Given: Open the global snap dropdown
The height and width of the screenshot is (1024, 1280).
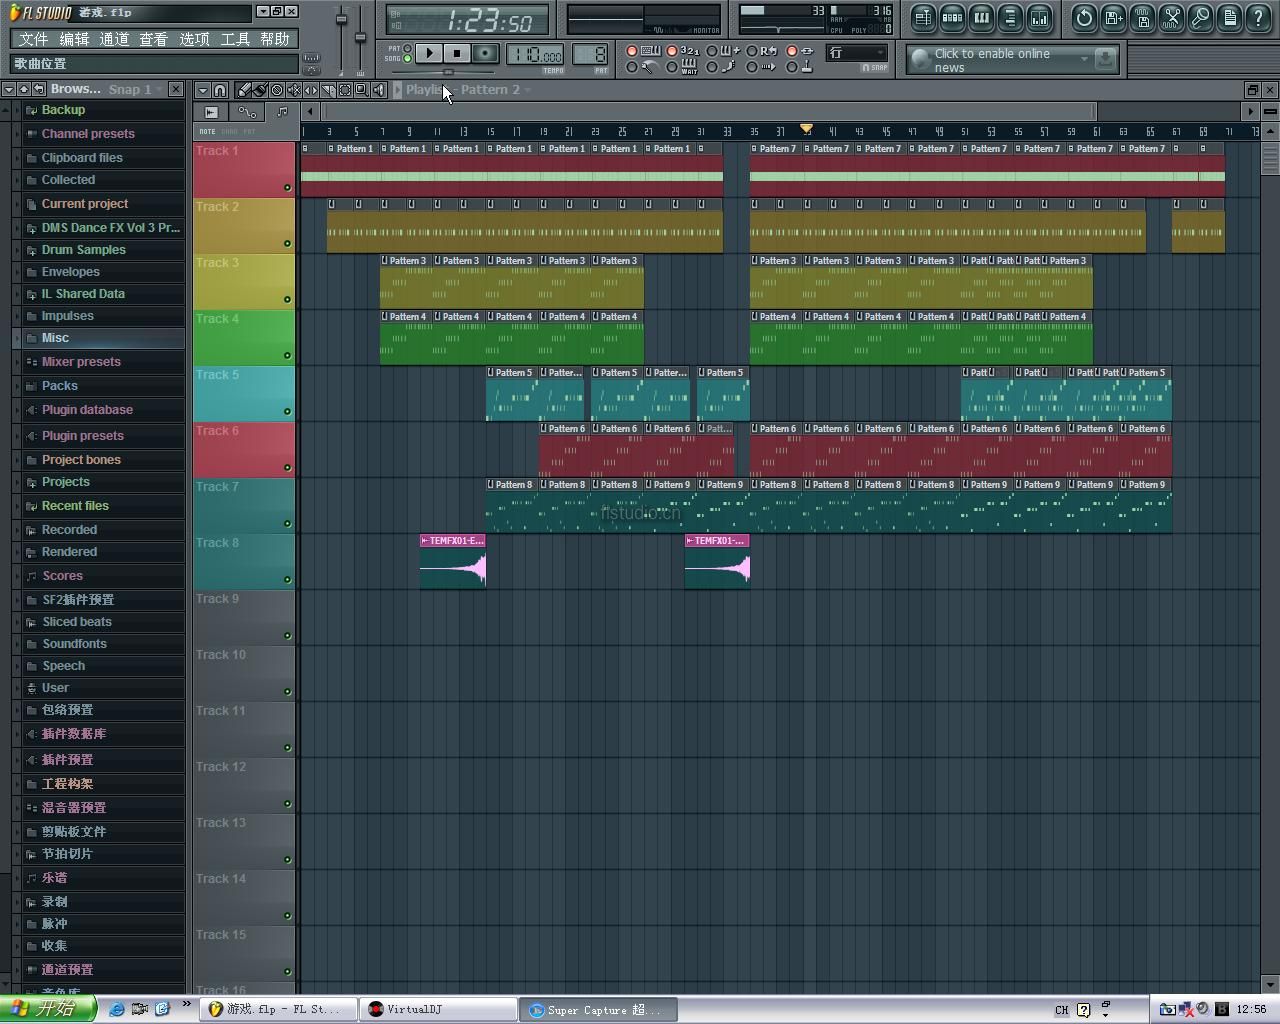Looking at the screenshot, I should (857, 53).
